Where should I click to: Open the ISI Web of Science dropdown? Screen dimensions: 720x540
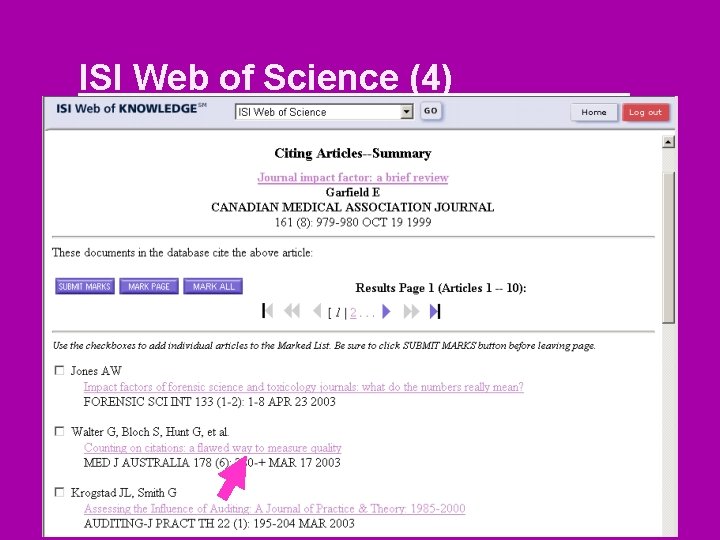[x=406, y=112]
